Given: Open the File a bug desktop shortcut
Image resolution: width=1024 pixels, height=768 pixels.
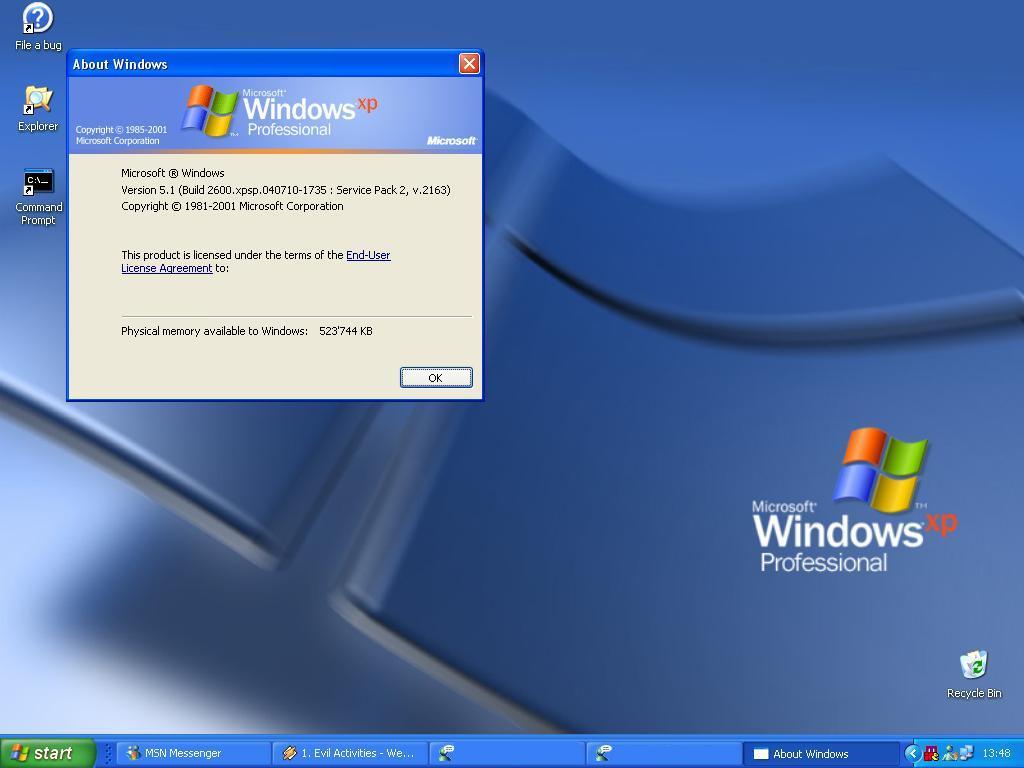Looking at the screenshot, I should tap(38, 27).
